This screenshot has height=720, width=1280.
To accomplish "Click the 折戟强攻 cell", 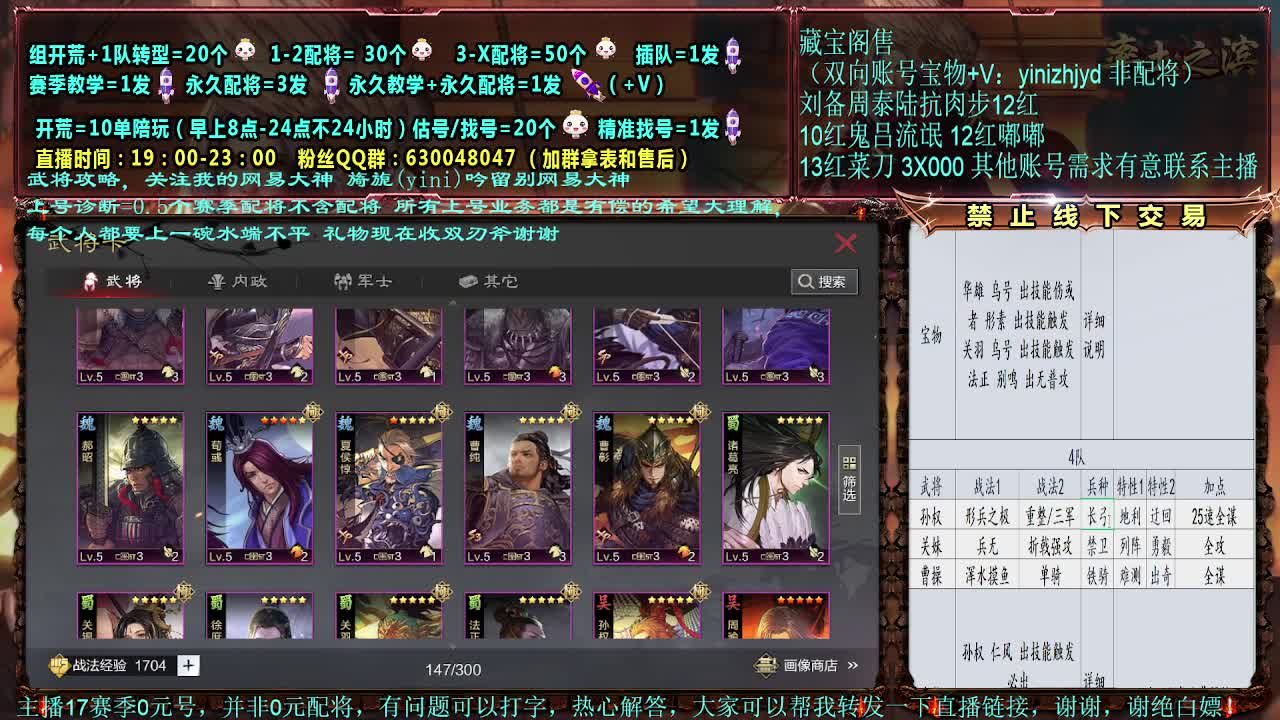I will pos(1050,546).
